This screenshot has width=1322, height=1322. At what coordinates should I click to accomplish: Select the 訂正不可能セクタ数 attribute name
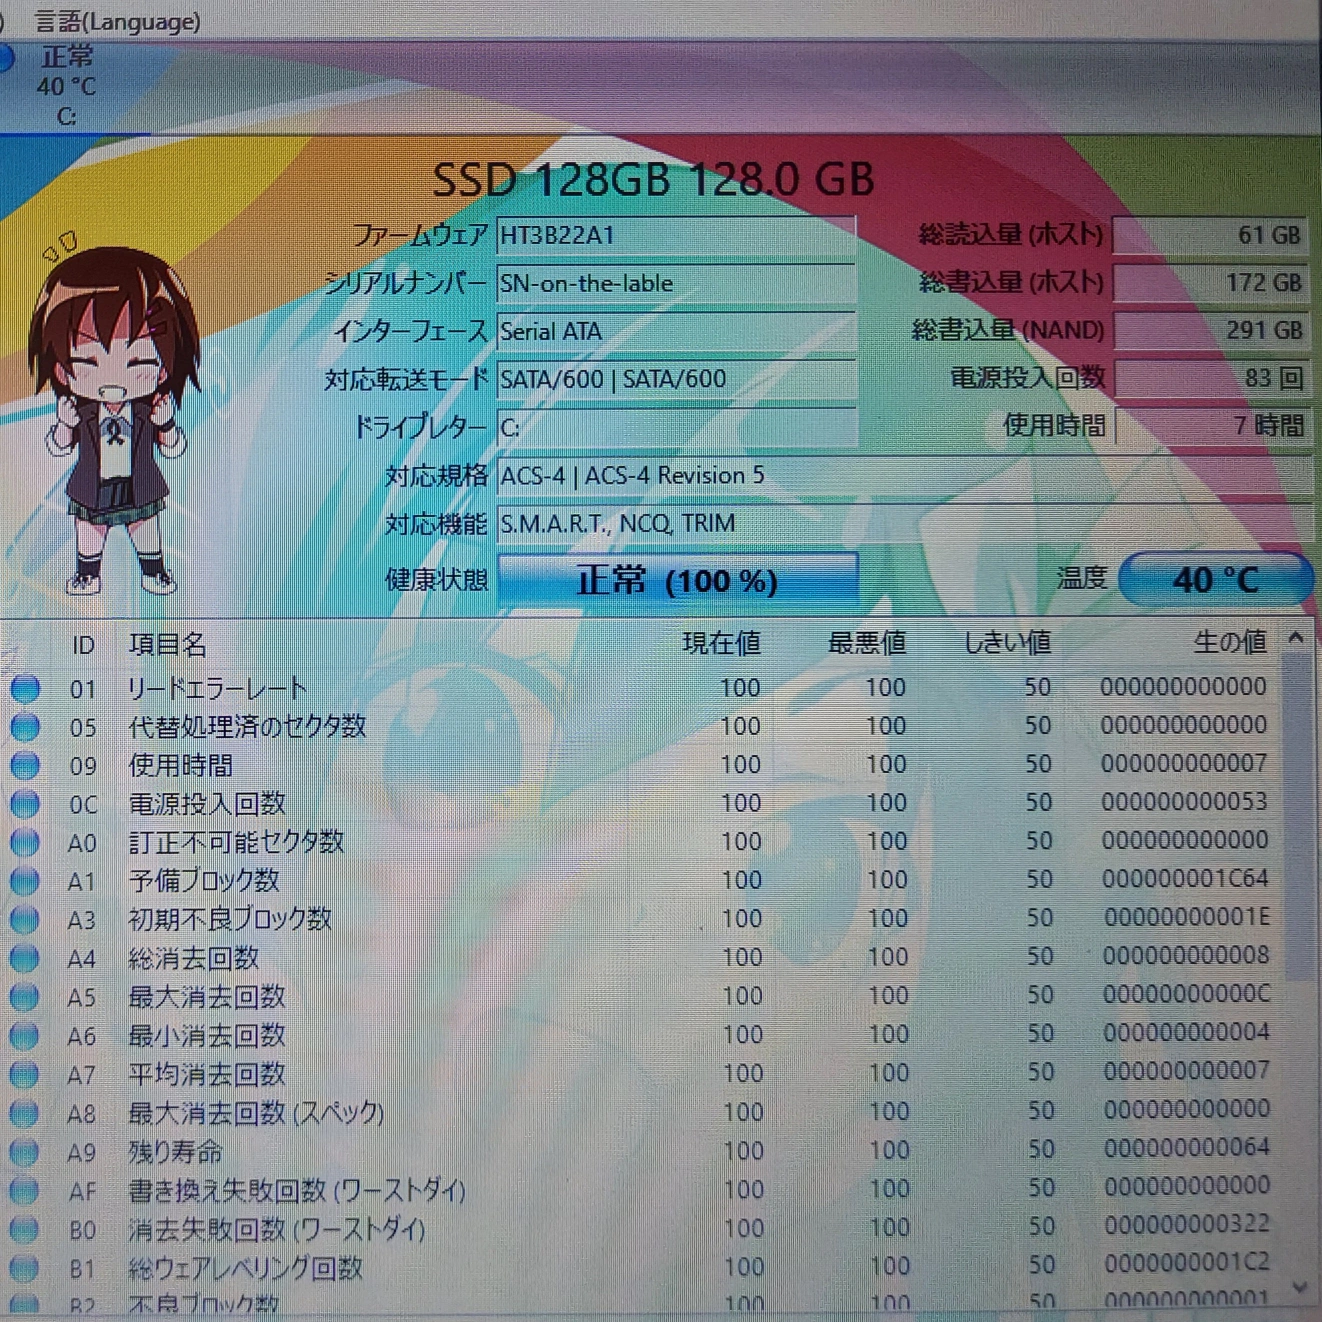[236, 843]
